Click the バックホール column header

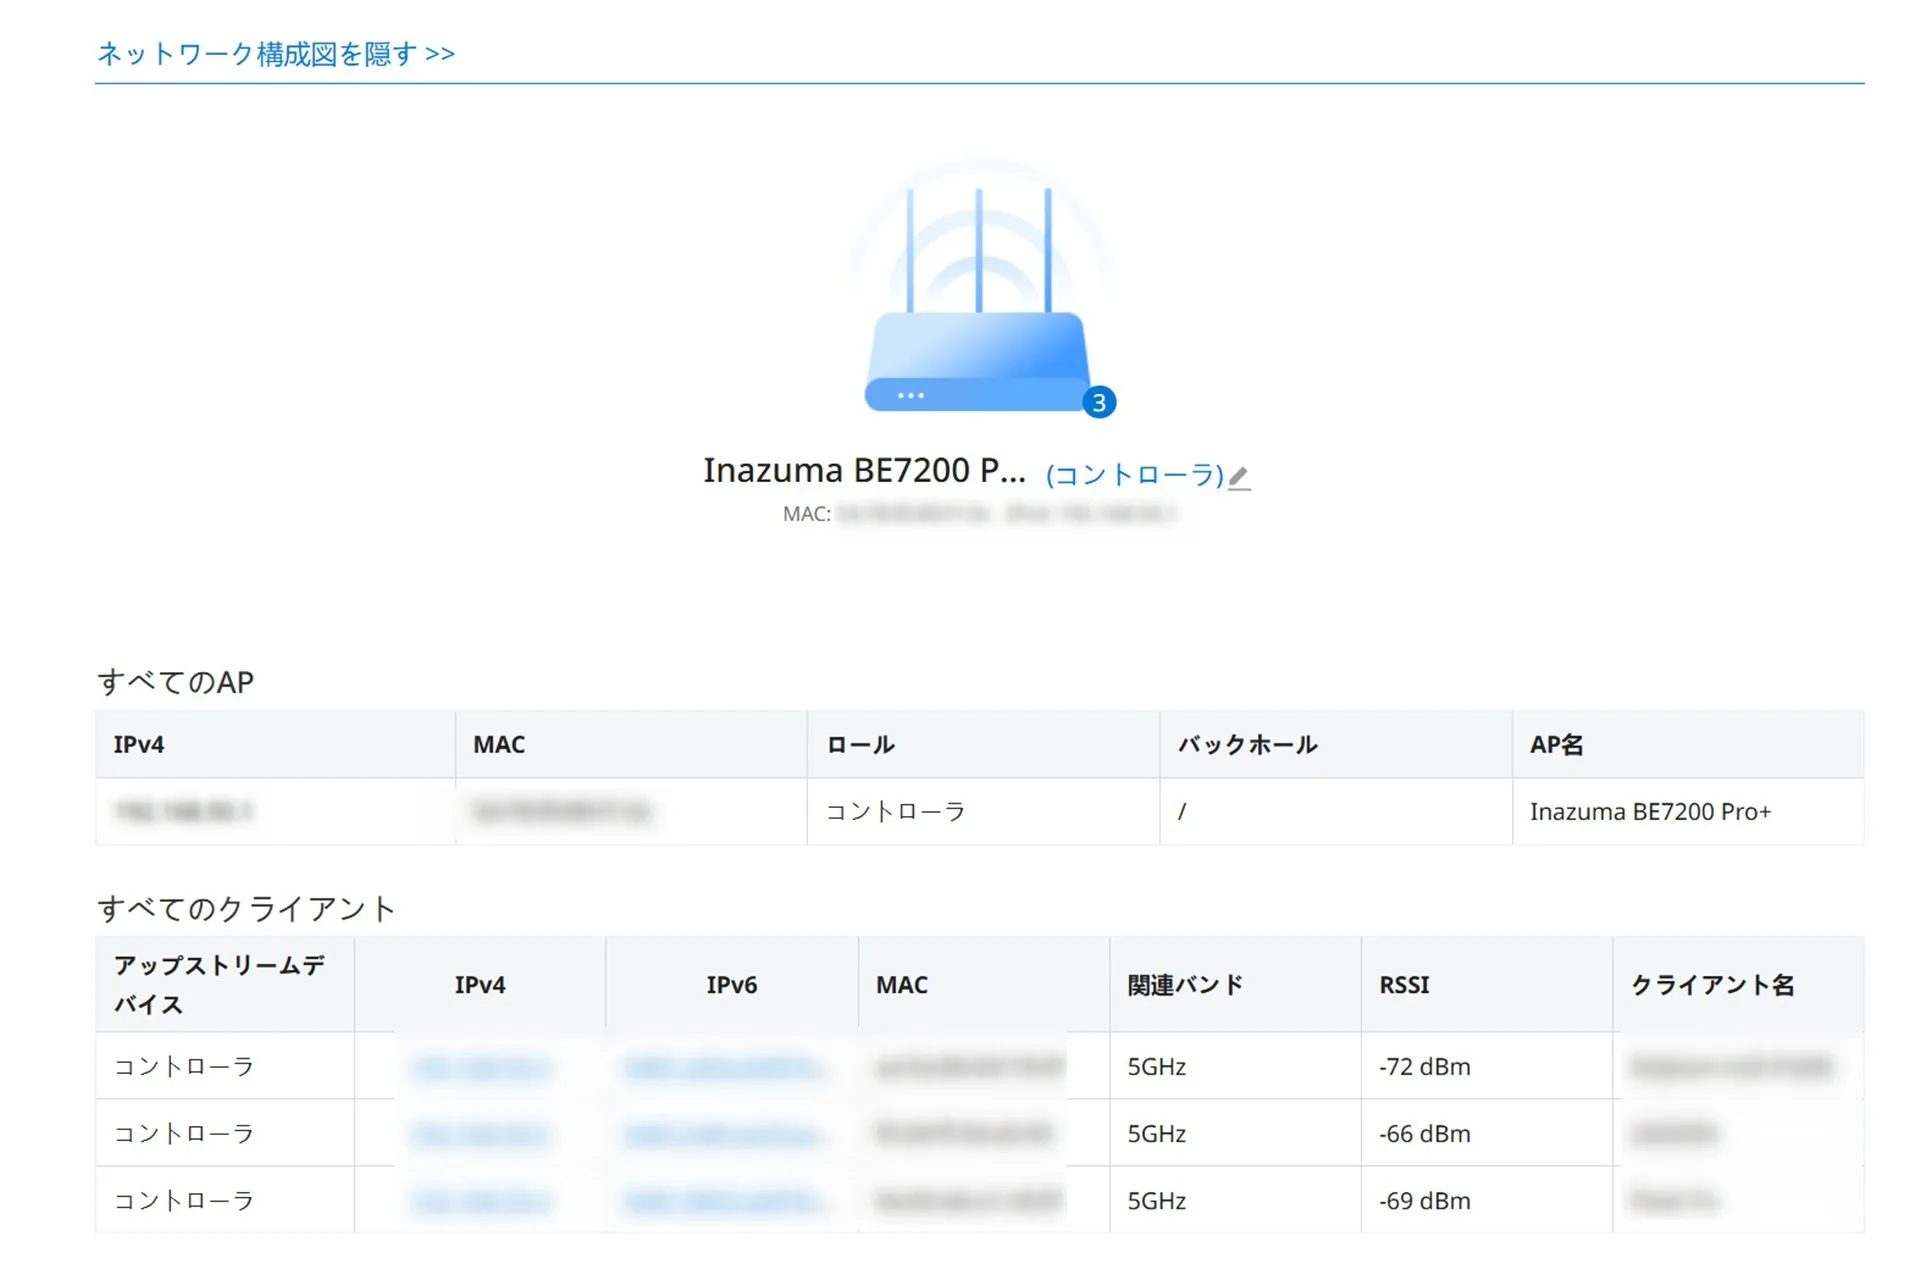[x=1247, y=745]
